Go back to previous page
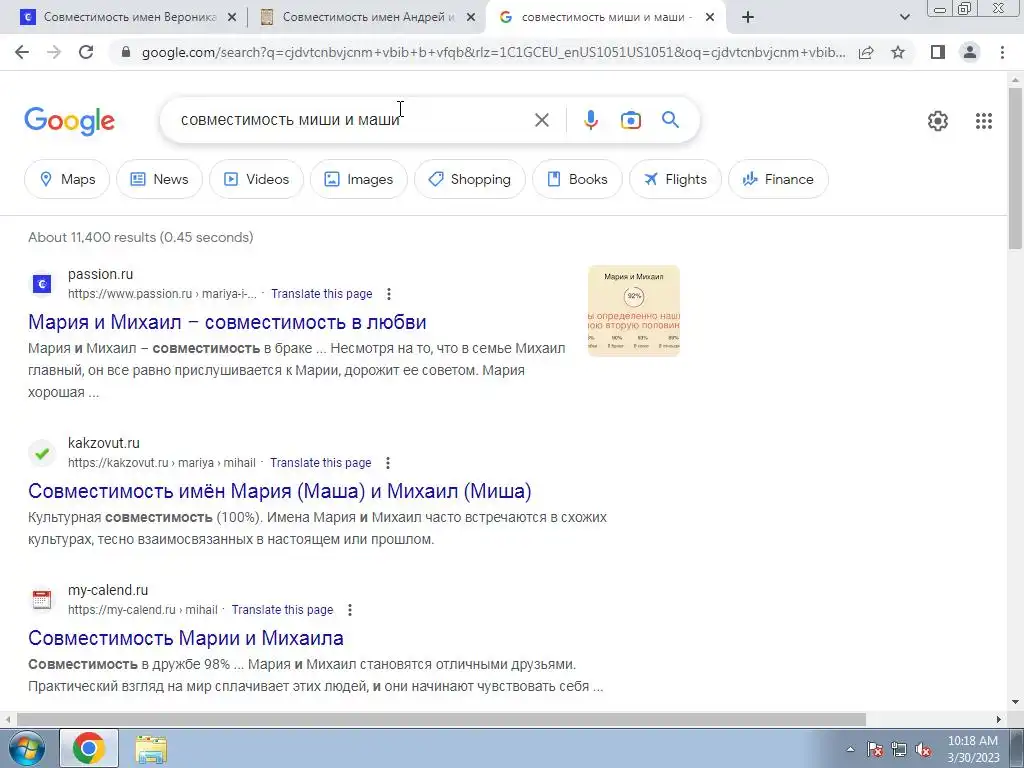1024x768 pixels. coord(22,52)
